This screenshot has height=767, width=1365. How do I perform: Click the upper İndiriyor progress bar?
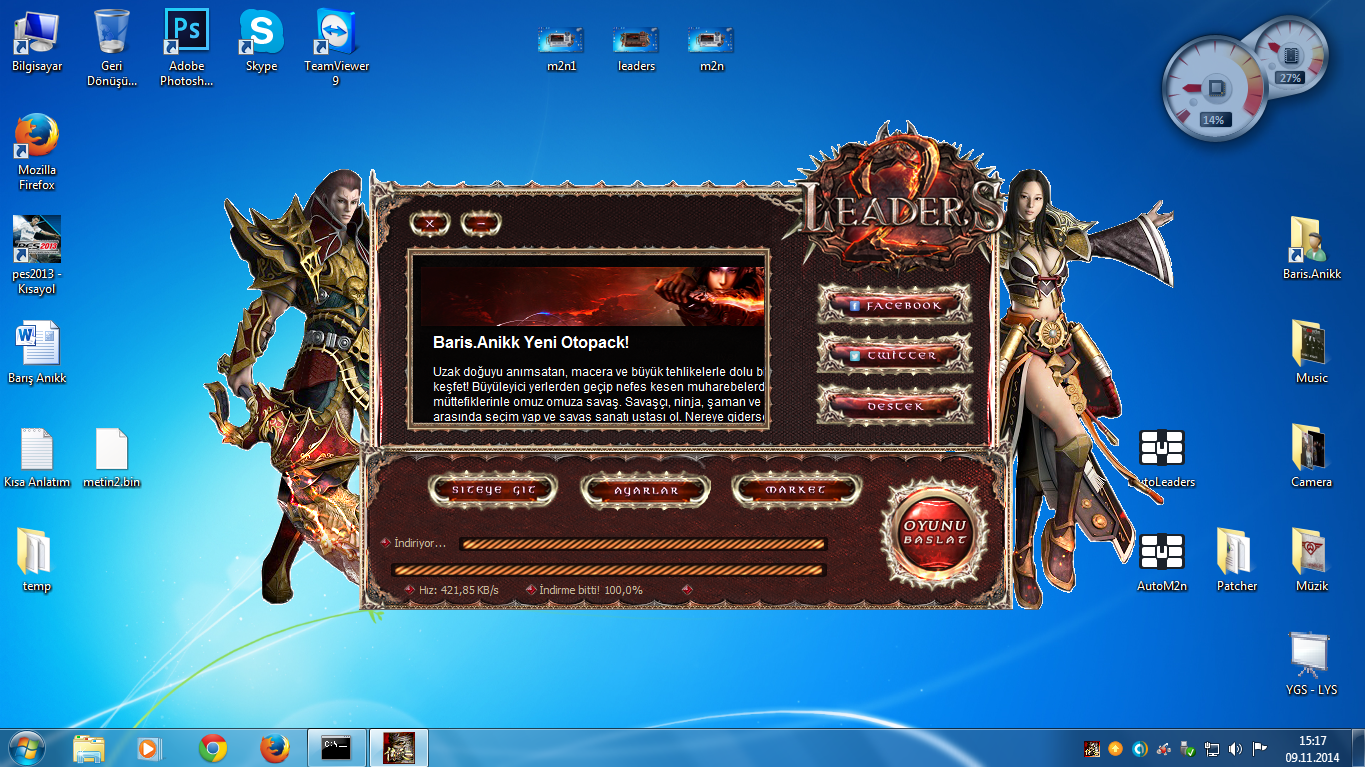click(x=643, y=544)
